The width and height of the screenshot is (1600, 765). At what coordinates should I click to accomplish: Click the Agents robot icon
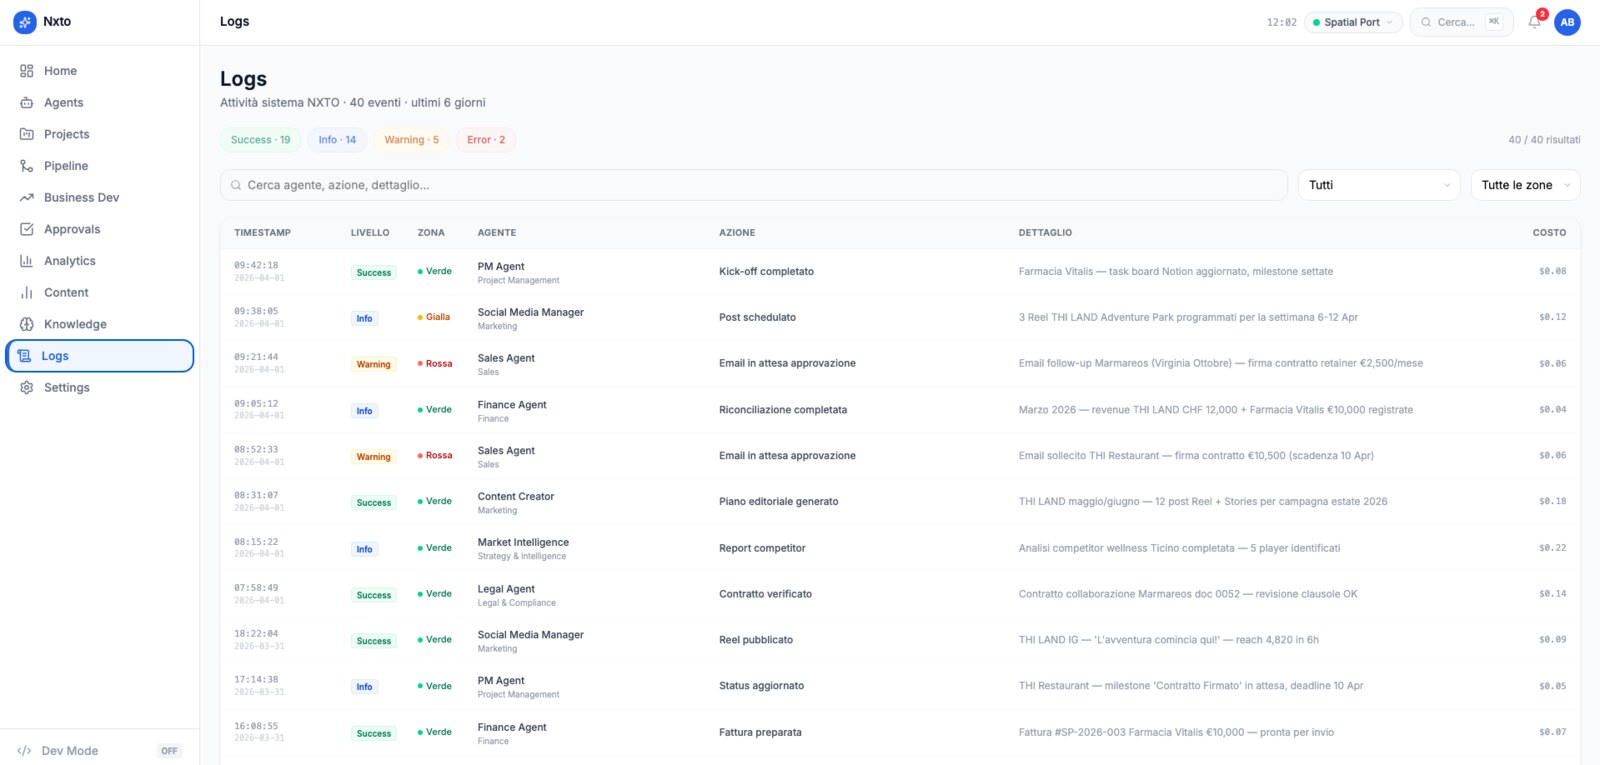[27, 103]
